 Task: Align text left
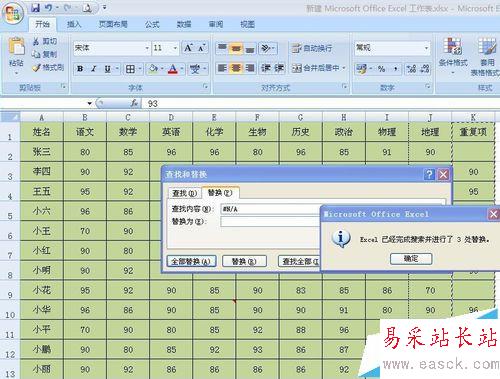click(x=222, y=68)
